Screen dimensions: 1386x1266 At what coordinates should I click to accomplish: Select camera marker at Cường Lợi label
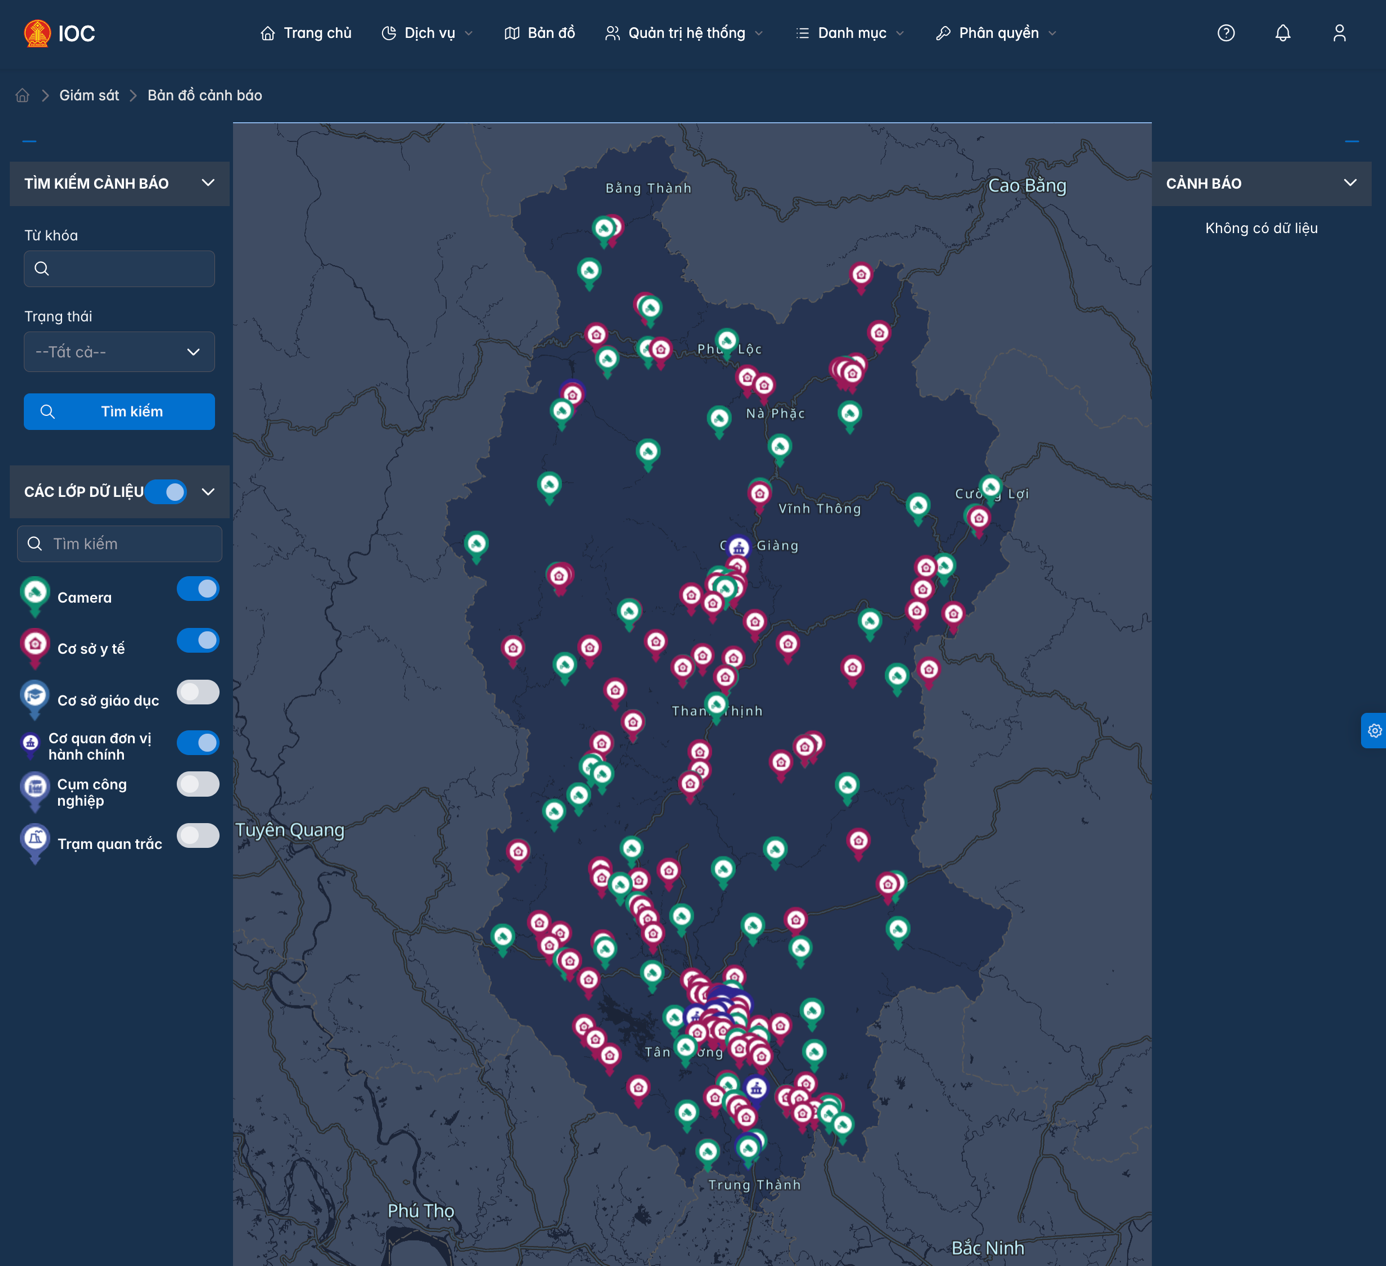[991, 489]
